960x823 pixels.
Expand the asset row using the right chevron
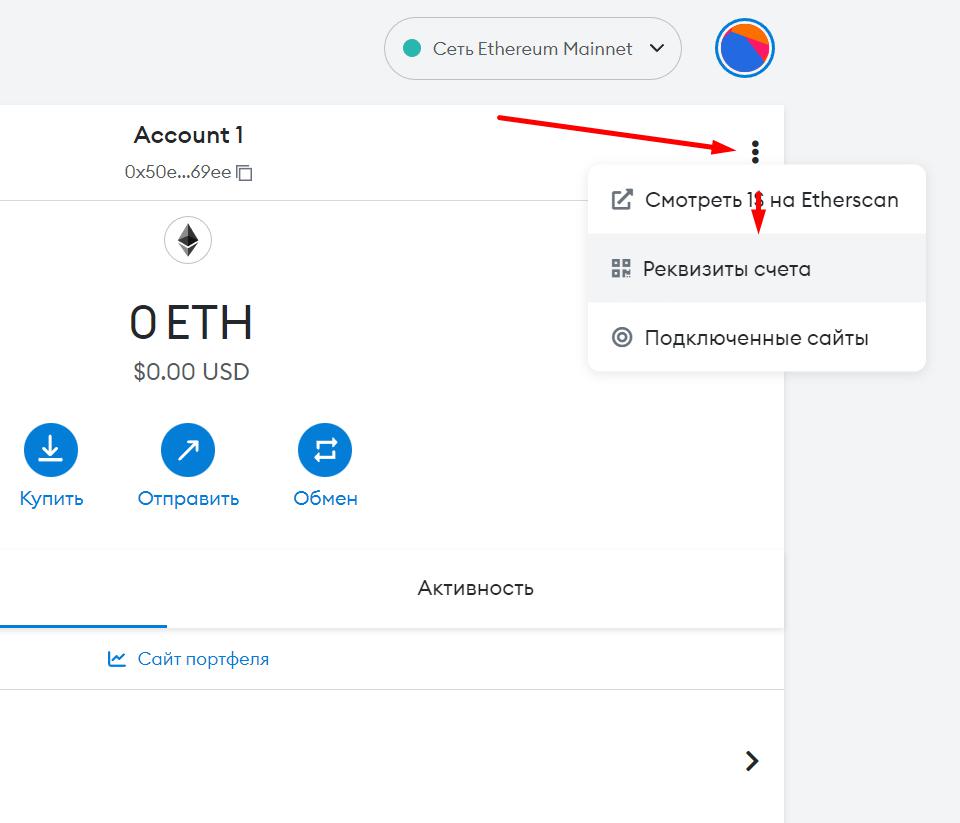752,761
